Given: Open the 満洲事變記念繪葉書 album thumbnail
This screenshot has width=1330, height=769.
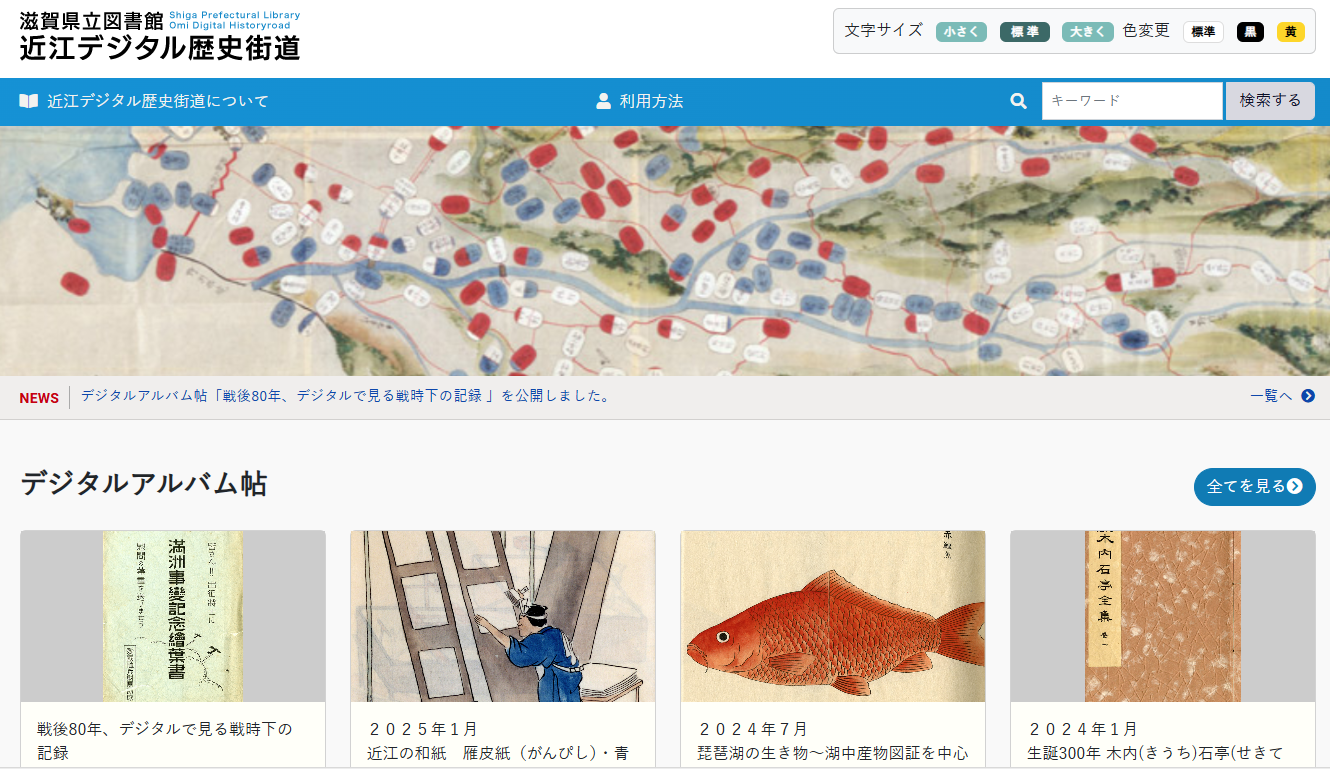Looking at the screenshot, I should coord(173,616).
